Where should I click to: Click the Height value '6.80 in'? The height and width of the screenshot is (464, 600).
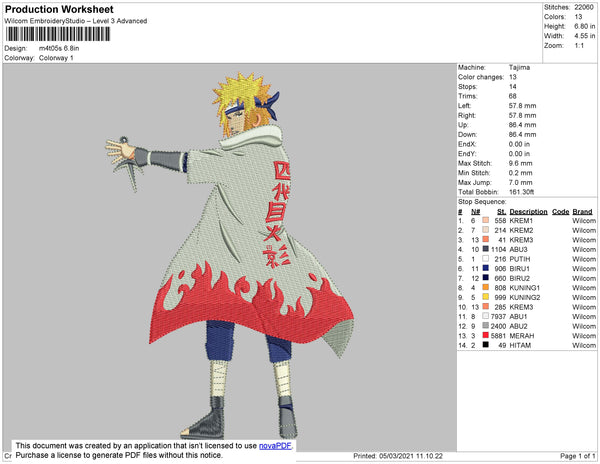[x=585, y=26]
